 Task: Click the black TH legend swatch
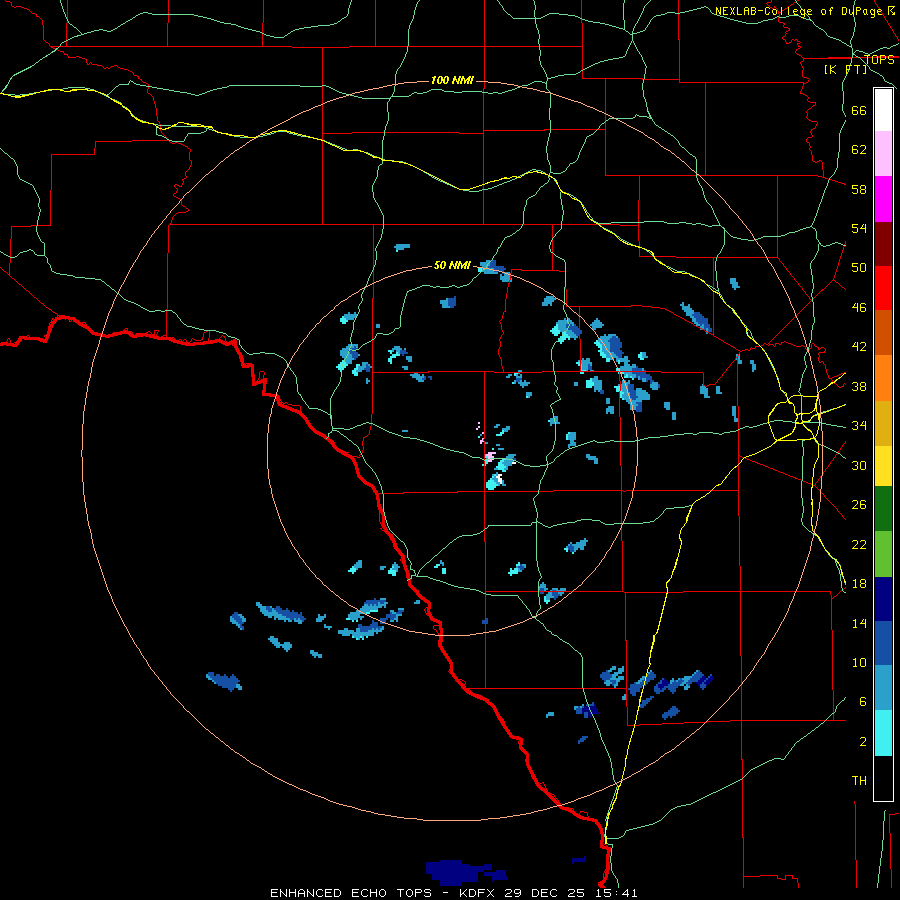click(883, 778)
